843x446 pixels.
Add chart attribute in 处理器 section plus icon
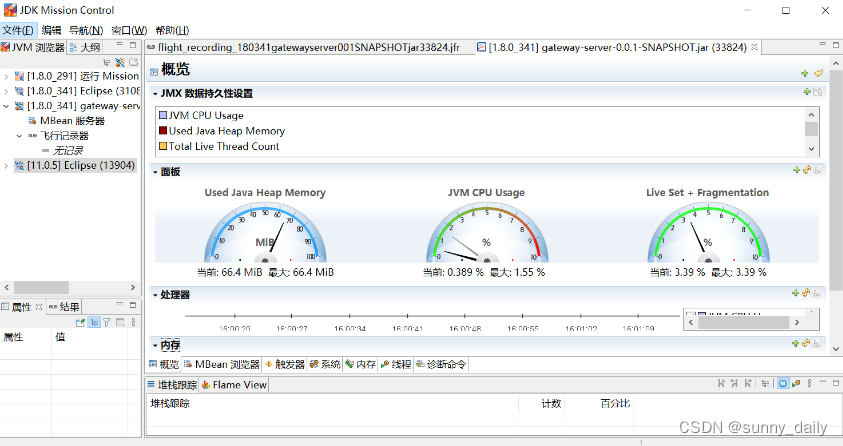[795, 293]
